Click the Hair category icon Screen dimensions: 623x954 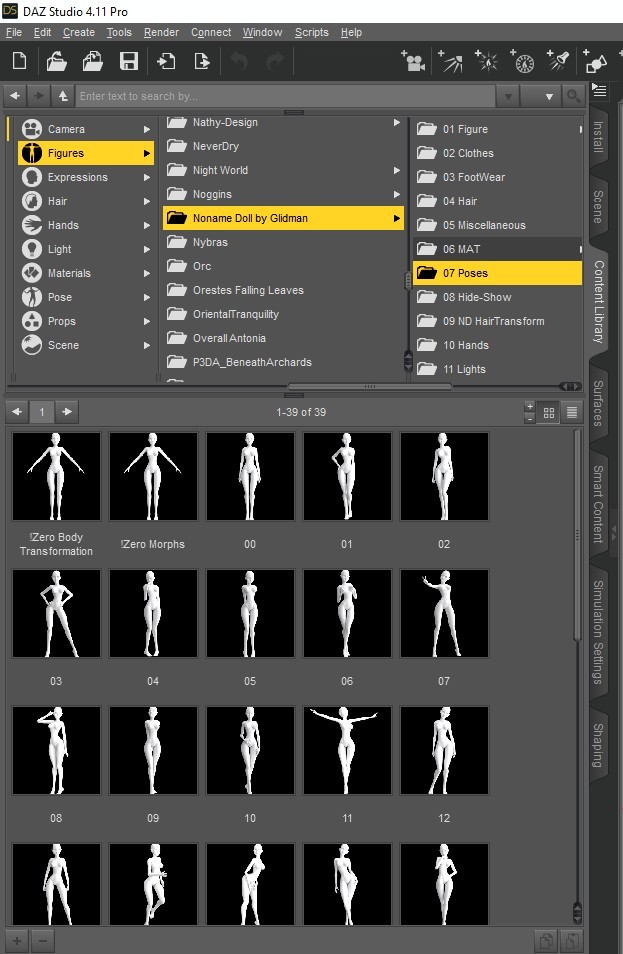[x=32, y=201]
